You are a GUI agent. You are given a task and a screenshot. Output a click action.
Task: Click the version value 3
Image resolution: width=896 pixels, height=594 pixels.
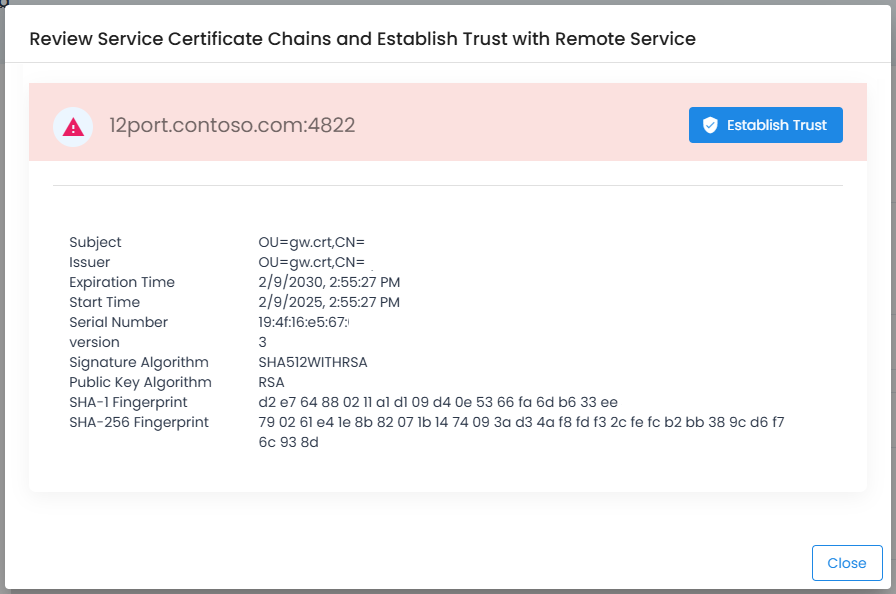(263, 342)
